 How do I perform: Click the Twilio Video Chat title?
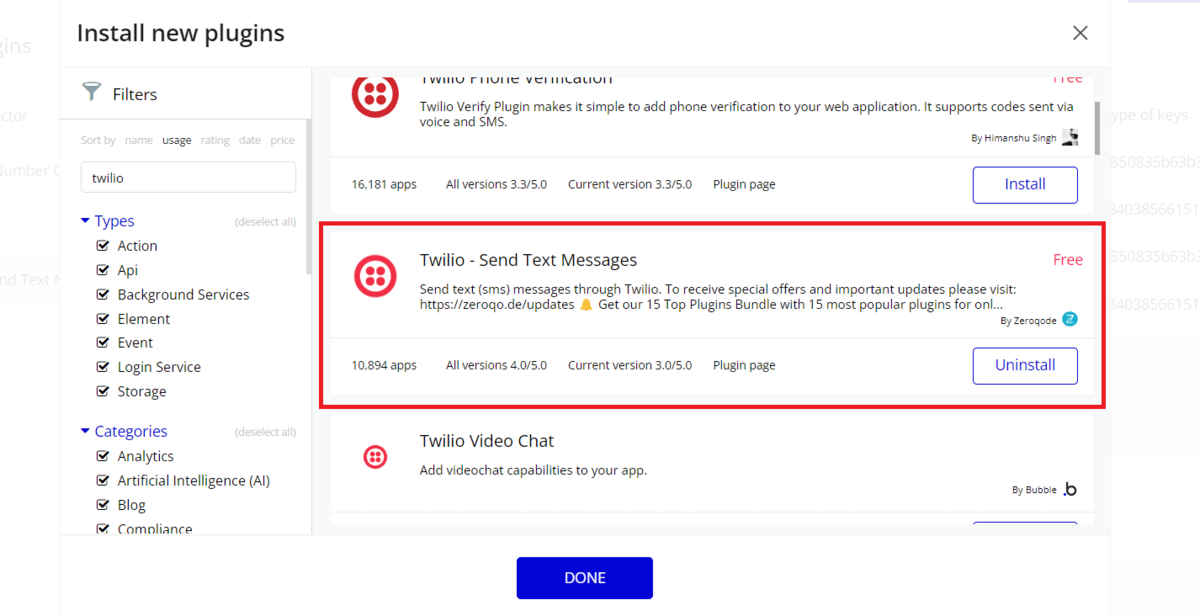(x=487, y=441)
